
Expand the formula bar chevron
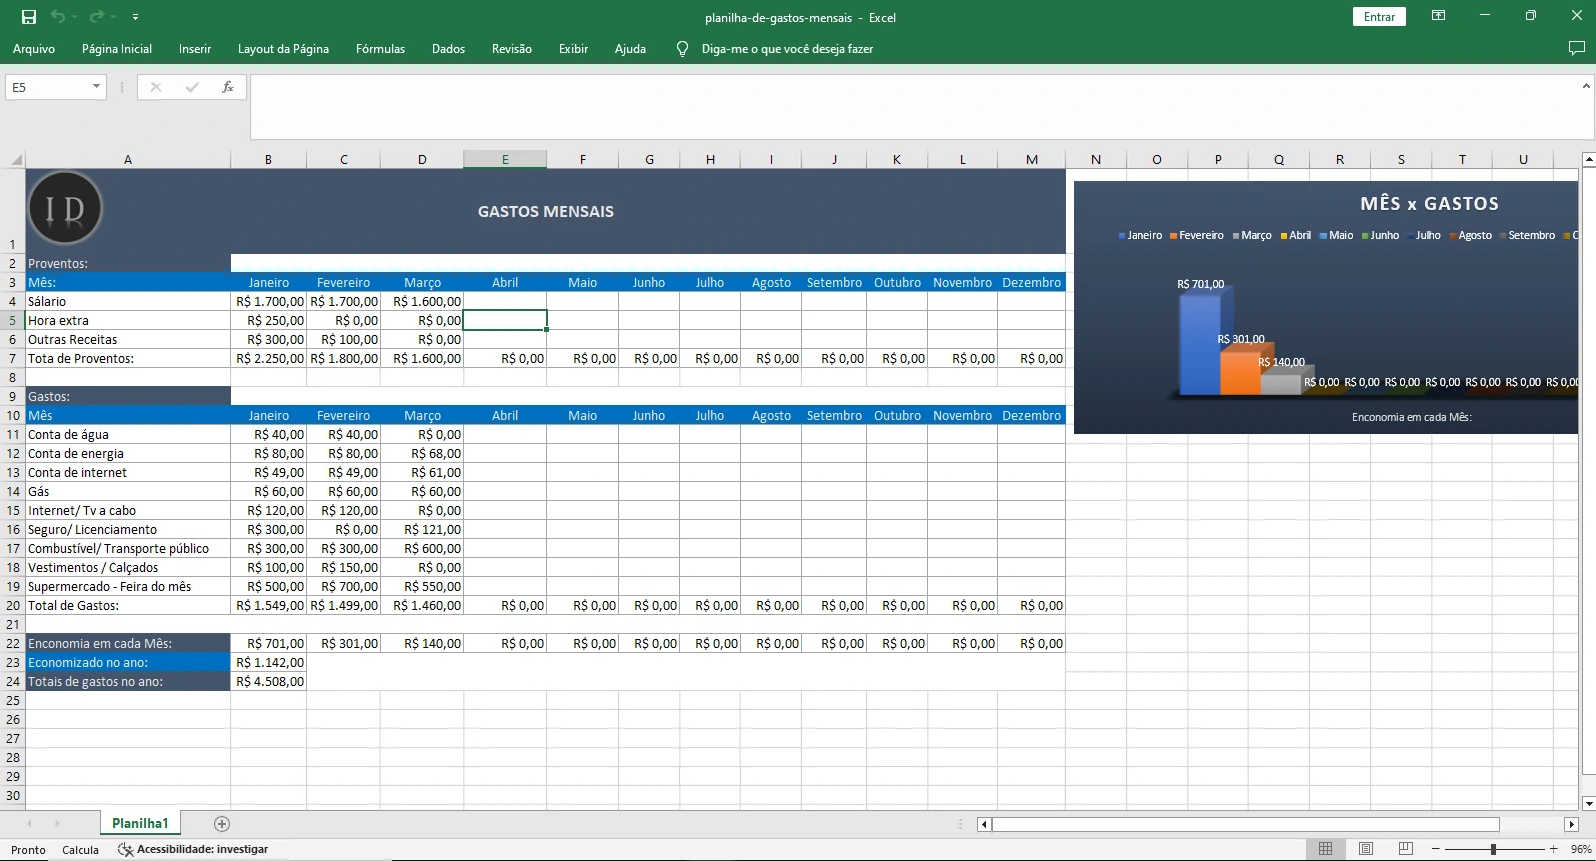coord(1585,87)
